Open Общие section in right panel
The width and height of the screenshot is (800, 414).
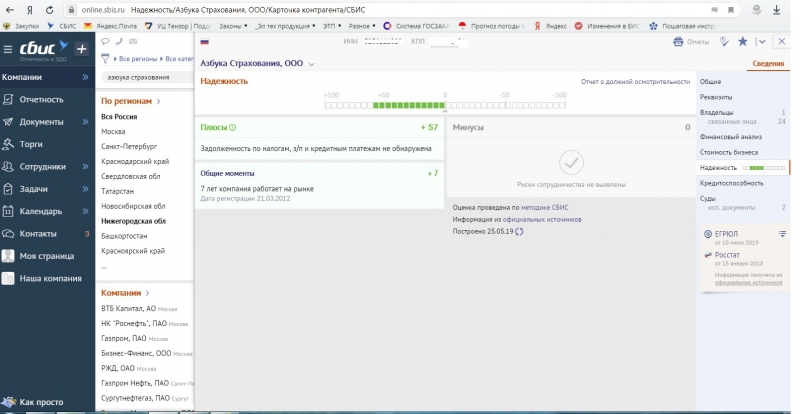[x=710, y=82]
